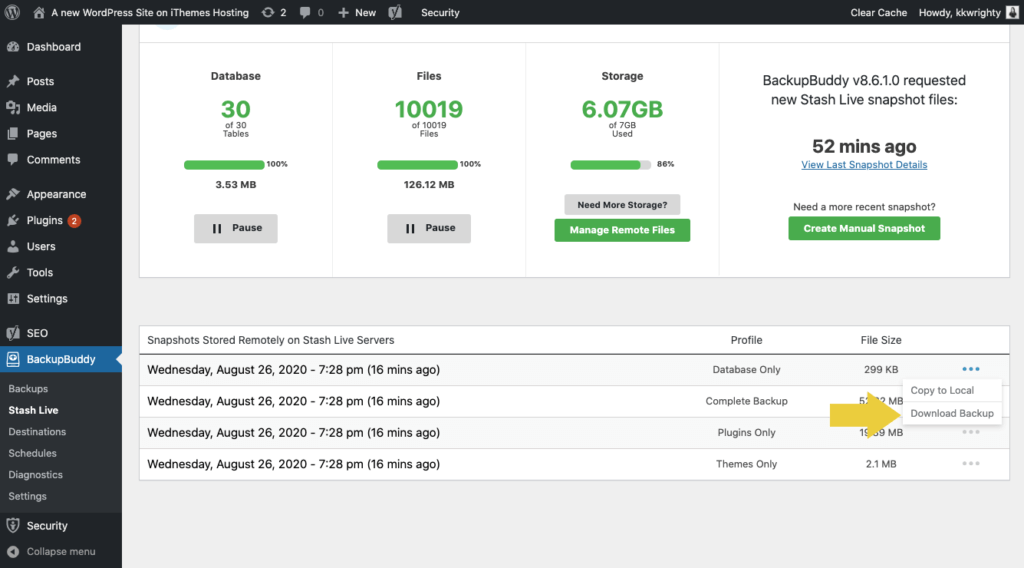The width and height of the screenshot is (1024, 568).
Task: Click the Profile column header
Action: [x=746, y=340]
